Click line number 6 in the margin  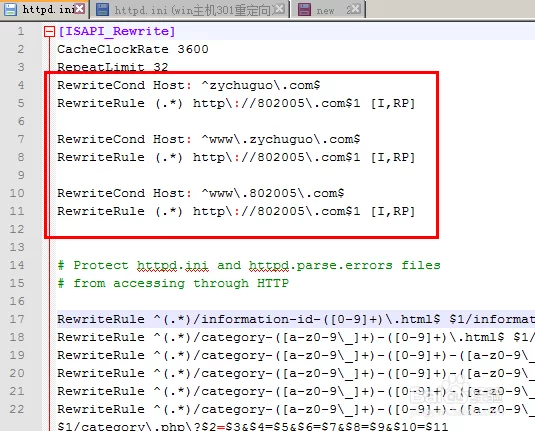tap(21, 121)
